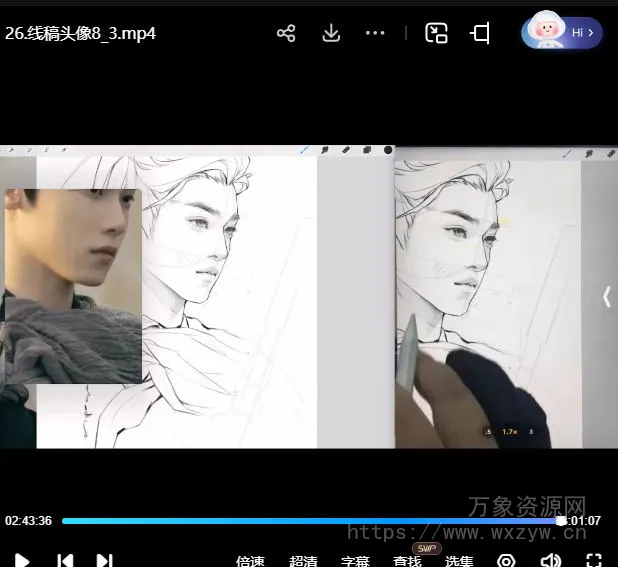Open the 字幕 subtitles menu
Screen dimensions: 618x567
pos(355,561)
